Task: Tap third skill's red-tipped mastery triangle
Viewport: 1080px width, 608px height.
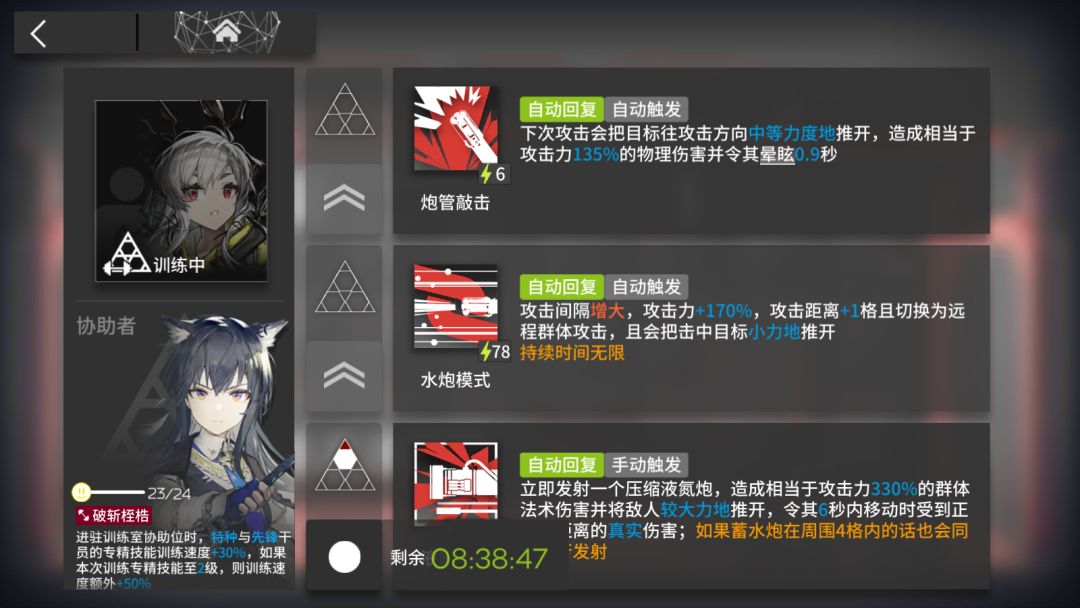Action: pyautogui.click(x=344, y=465)
